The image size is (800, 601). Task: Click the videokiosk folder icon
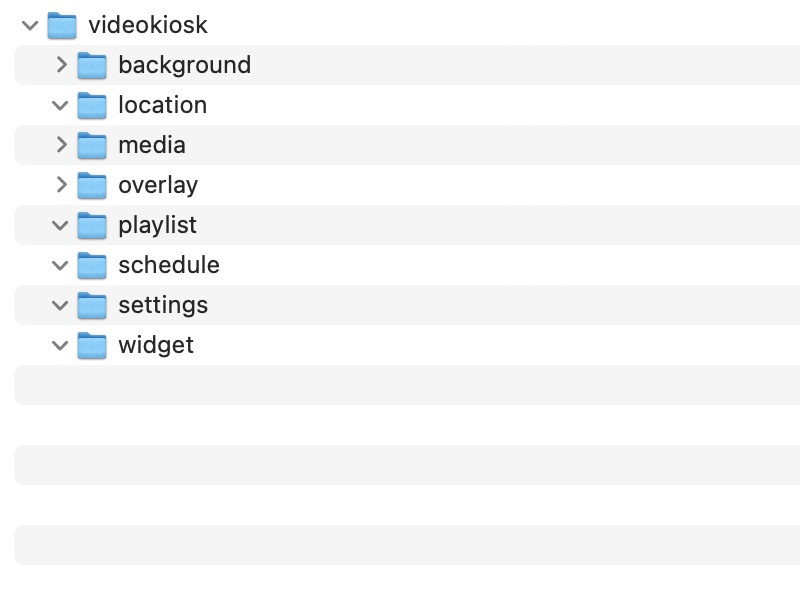pyautogui.click(x=62, y=25)
